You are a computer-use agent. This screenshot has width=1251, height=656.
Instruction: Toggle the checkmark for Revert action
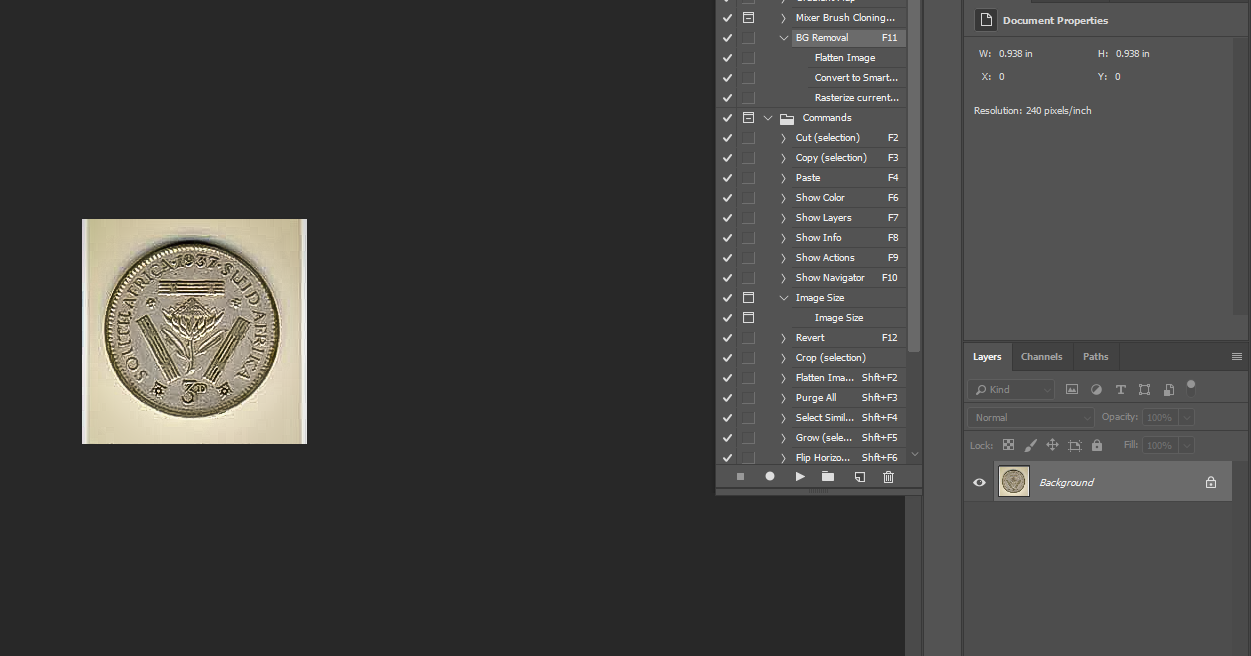[x=727, y=338]
